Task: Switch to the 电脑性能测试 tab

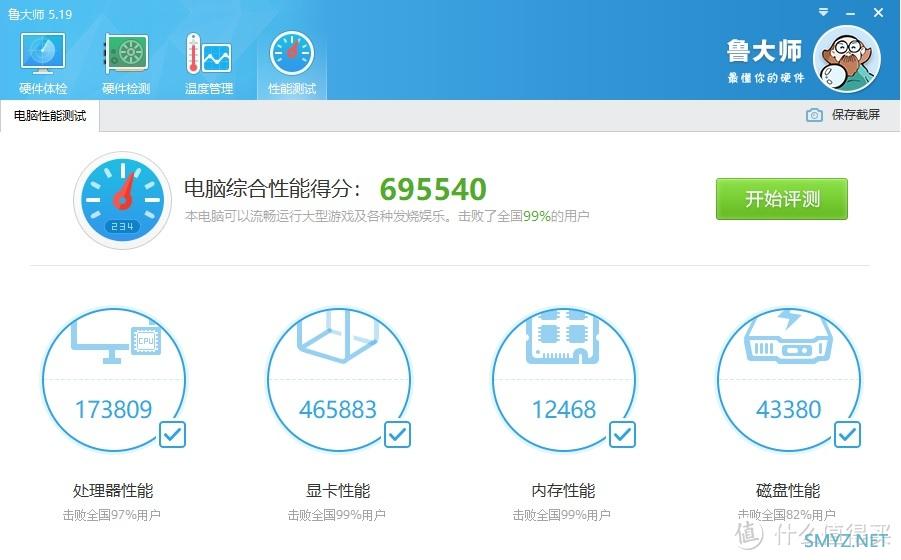Action: click(x=50, y=115)
